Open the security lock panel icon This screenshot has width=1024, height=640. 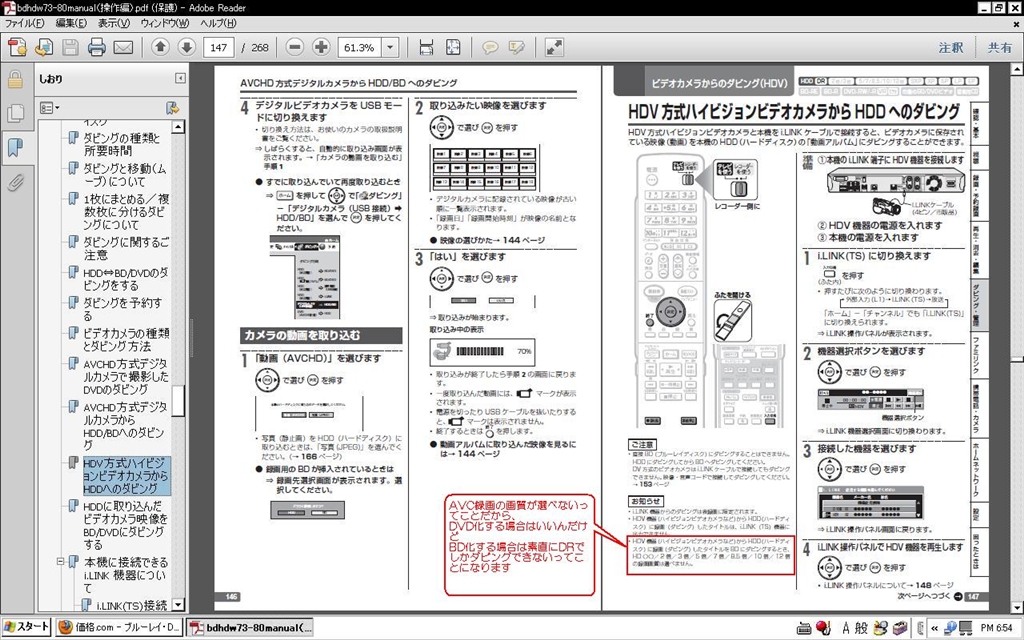[15, 80]
